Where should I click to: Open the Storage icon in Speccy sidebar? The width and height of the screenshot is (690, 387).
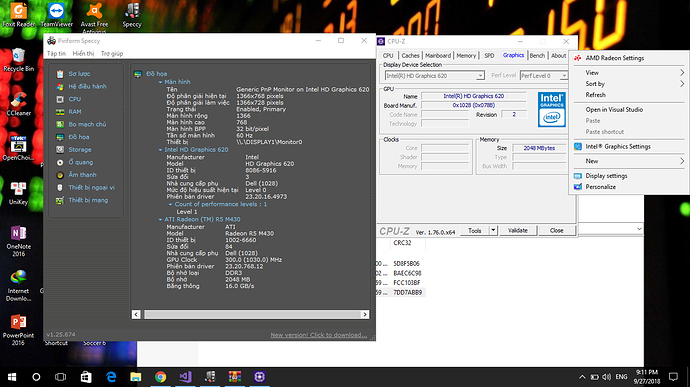(x=60, y=150)
